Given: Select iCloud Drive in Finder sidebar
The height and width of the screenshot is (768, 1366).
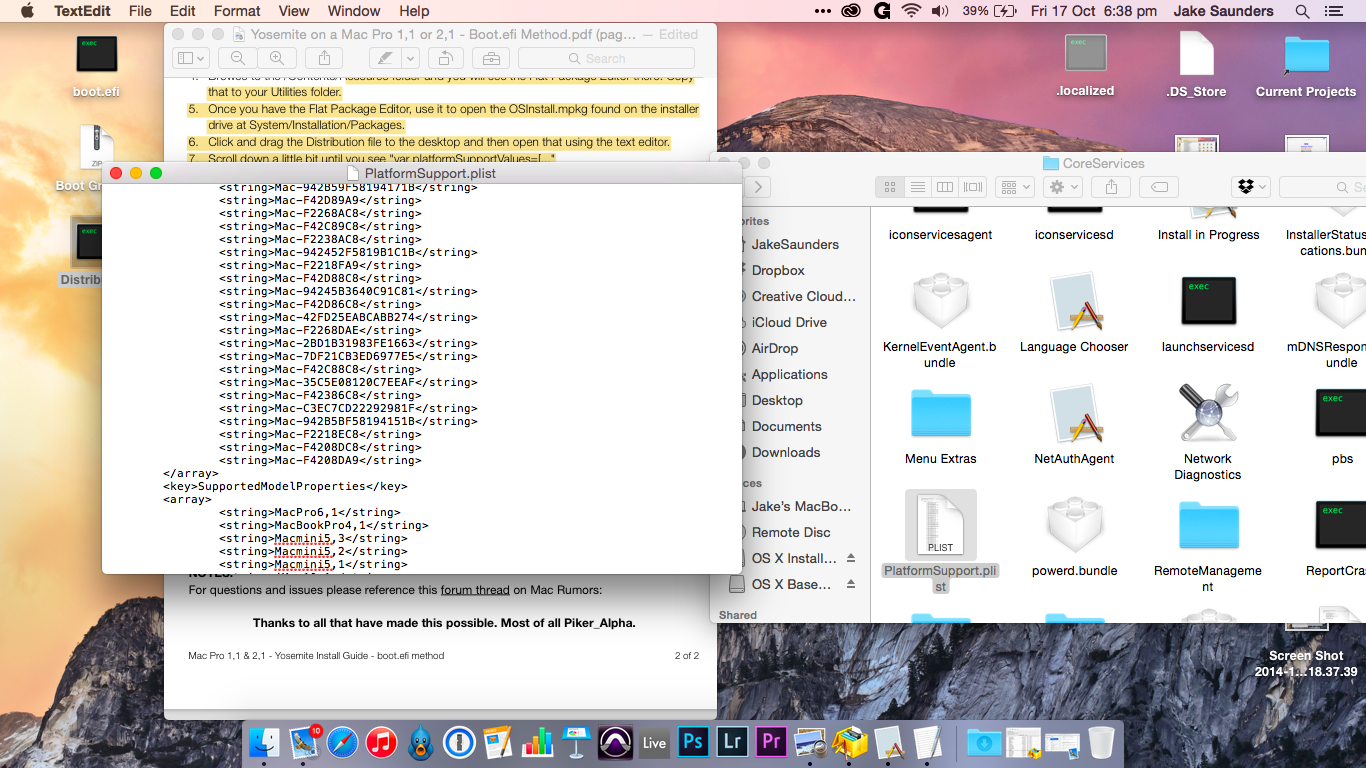Looking at the screenshot, I should click(790, 322).
